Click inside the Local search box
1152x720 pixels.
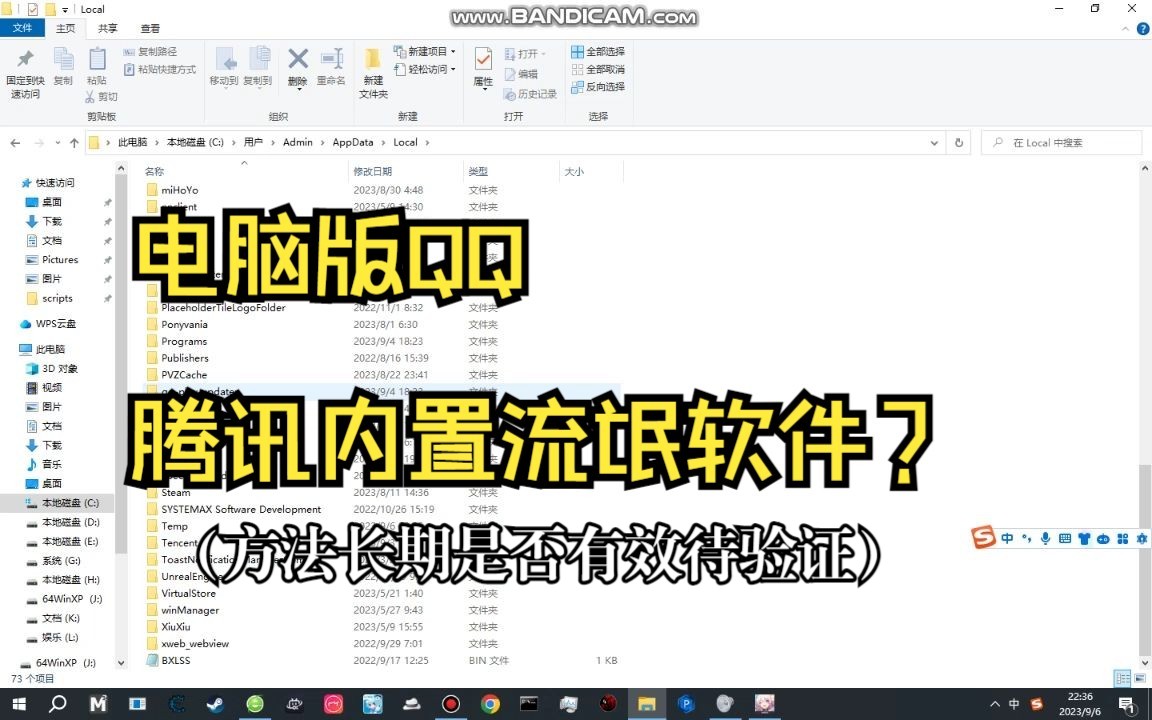(1062, 142)
